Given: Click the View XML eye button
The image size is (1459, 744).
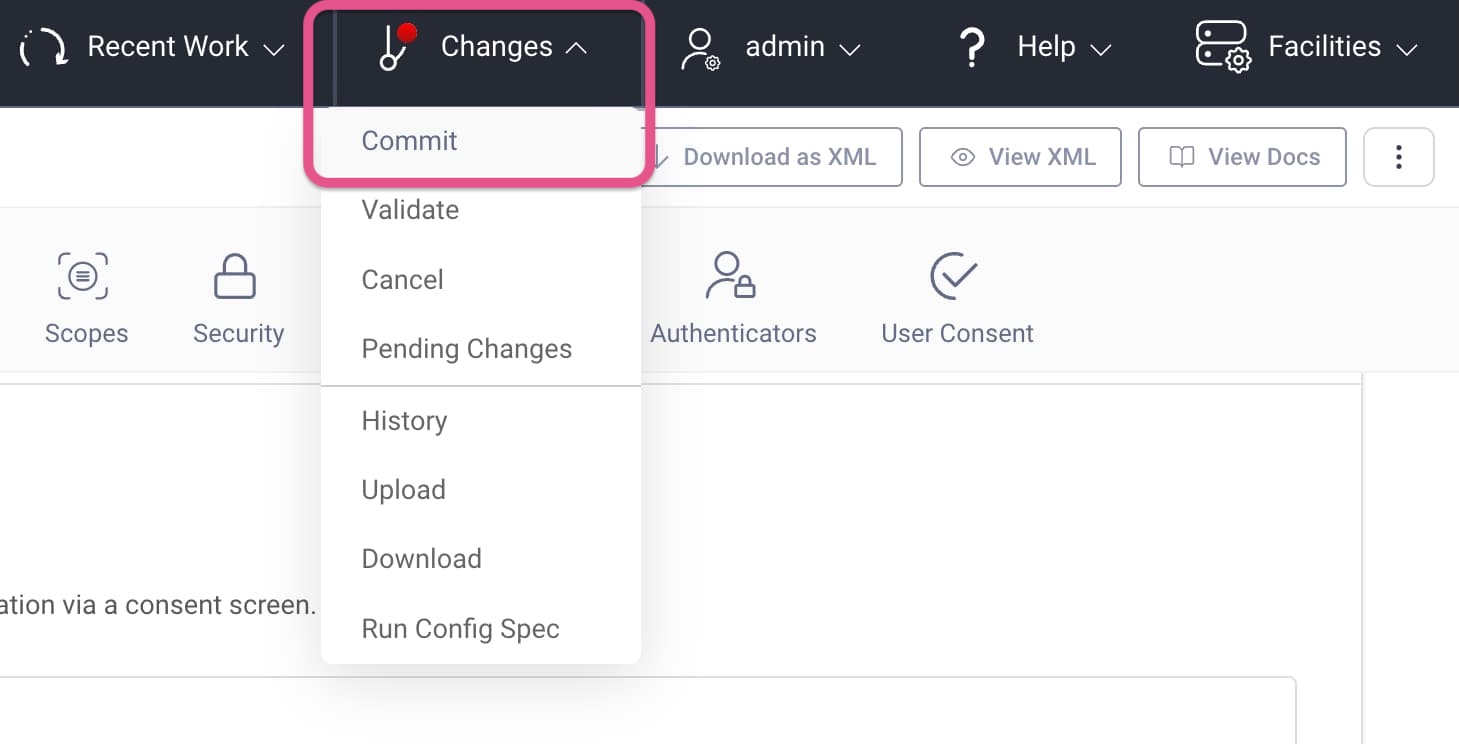Looking at the screenshot, I should [x=1020, y=157].
